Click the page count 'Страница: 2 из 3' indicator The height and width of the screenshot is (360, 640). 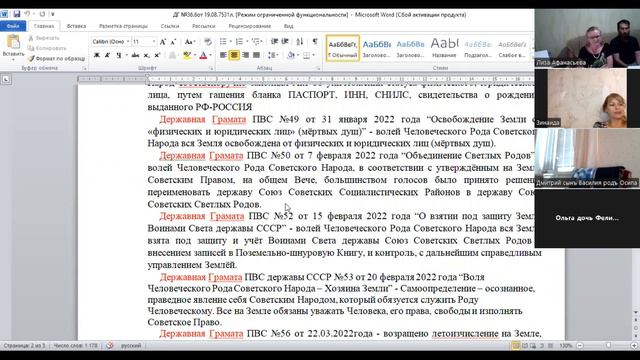24,346
